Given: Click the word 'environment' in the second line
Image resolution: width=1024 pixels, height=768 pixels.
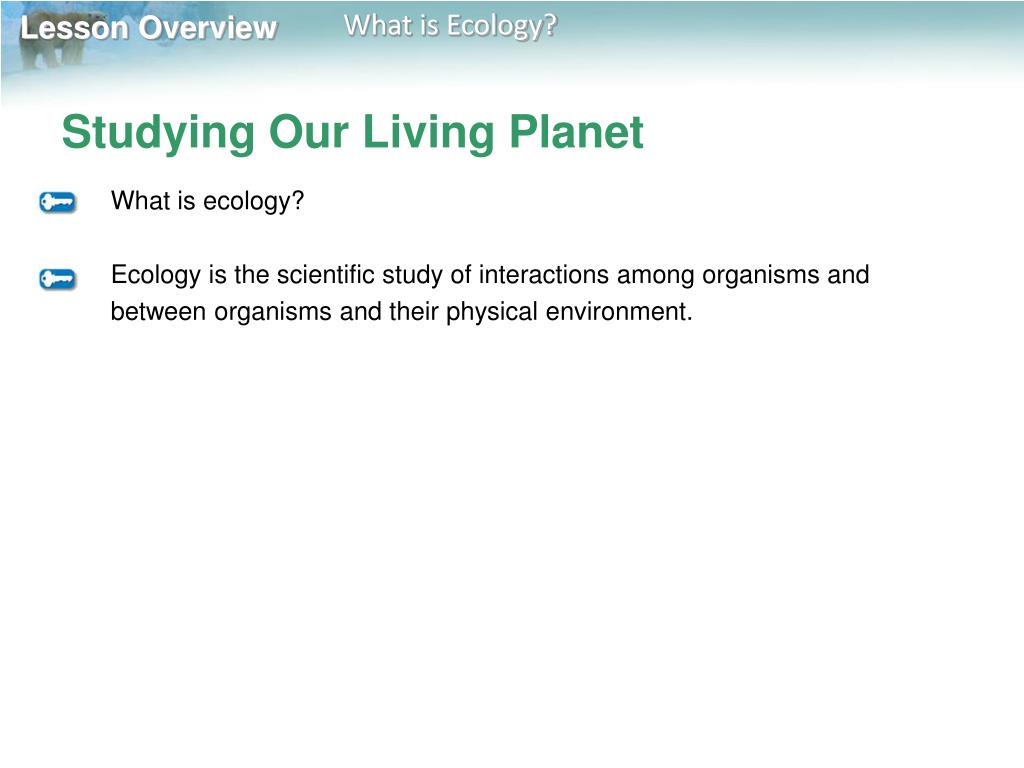Looking at the screenshot, I should point(616,312).
